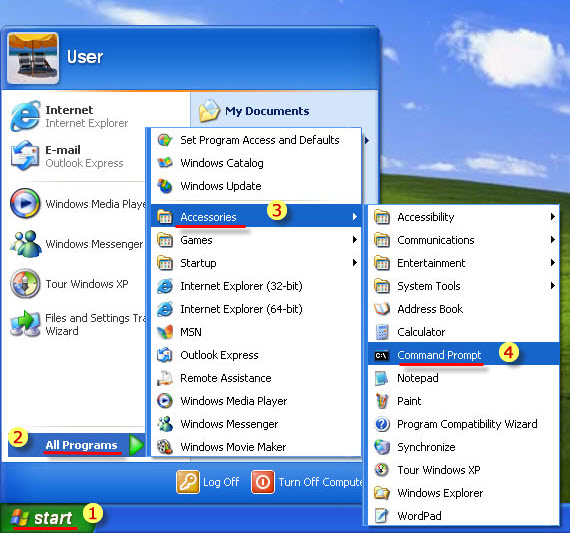
Task: Click the MSN text label
Action: (x=191, y=332)
